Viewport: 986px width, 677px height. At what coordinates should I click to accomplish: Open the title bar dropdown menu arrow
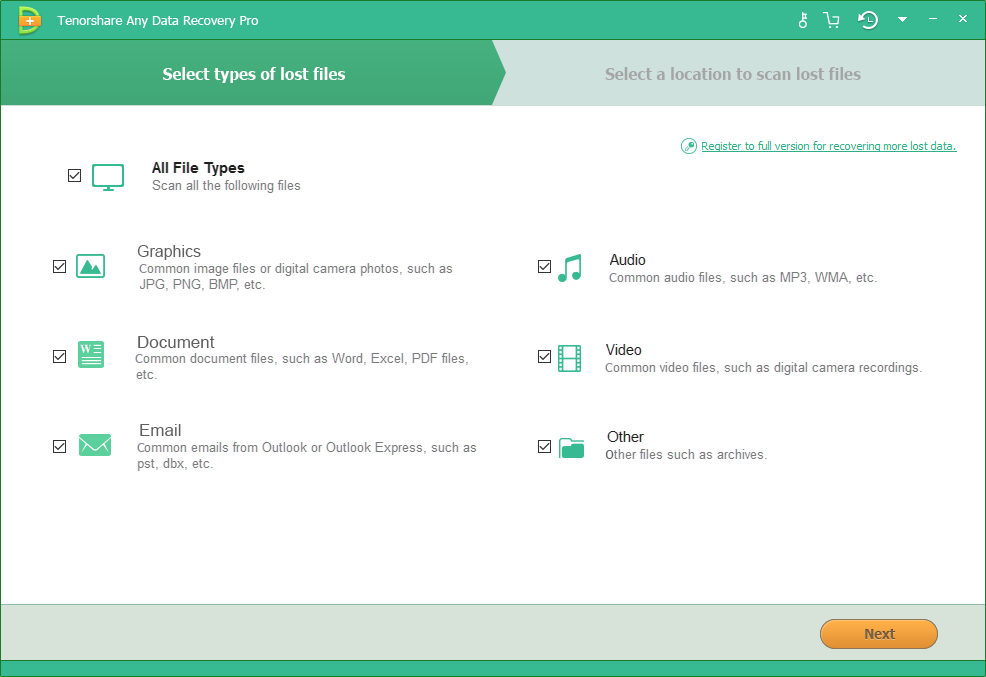tap(902, 19)
